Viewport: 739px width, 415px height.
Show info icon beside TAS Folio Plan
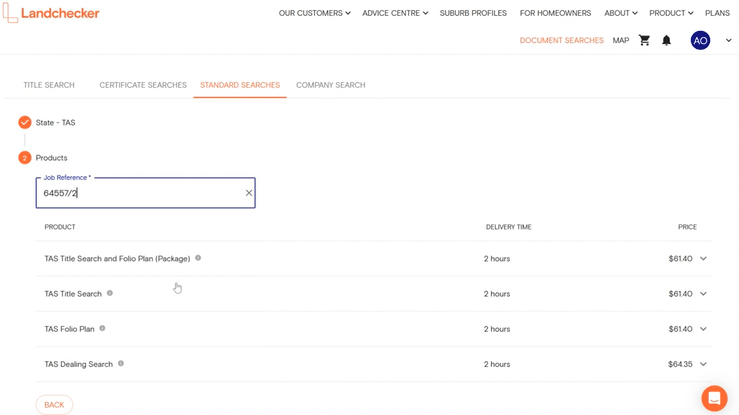coord(102,328)
